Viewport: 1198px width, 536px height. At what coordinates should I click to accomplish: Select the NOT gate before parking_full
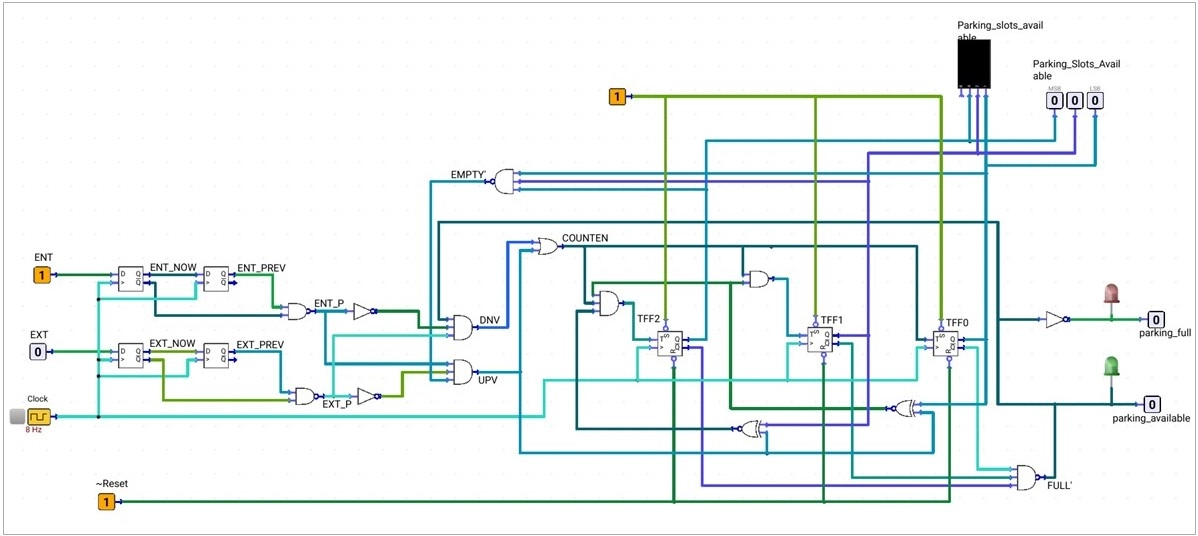pos(1057,319)
